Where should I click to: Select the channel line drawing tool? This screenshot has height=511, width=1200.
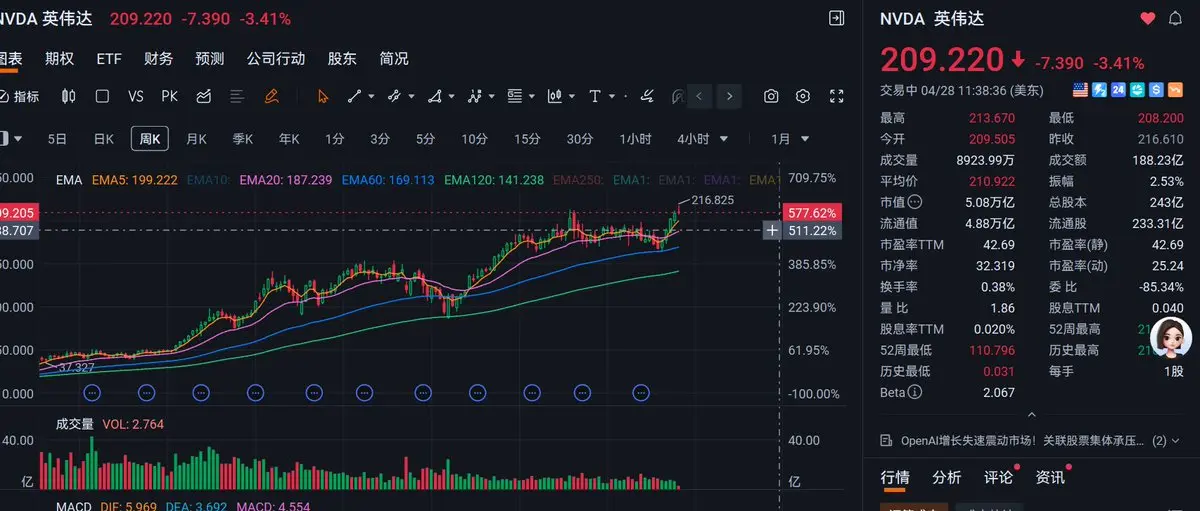tap(394, 96)
